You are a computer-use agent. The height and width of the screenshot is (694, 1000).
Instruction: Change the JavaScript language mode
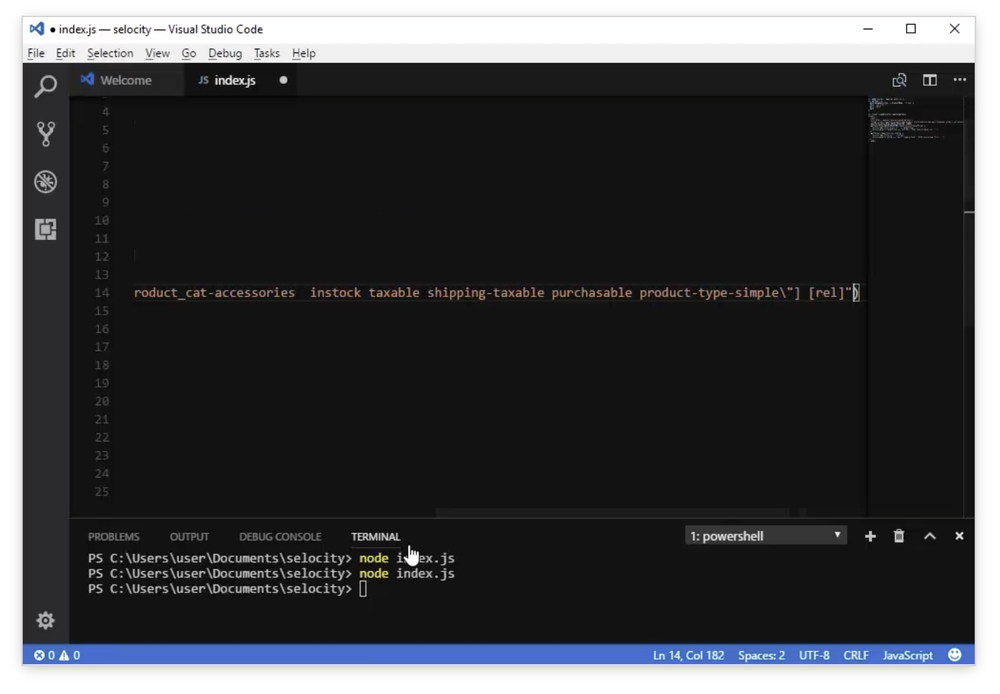[x=907, y=655]
